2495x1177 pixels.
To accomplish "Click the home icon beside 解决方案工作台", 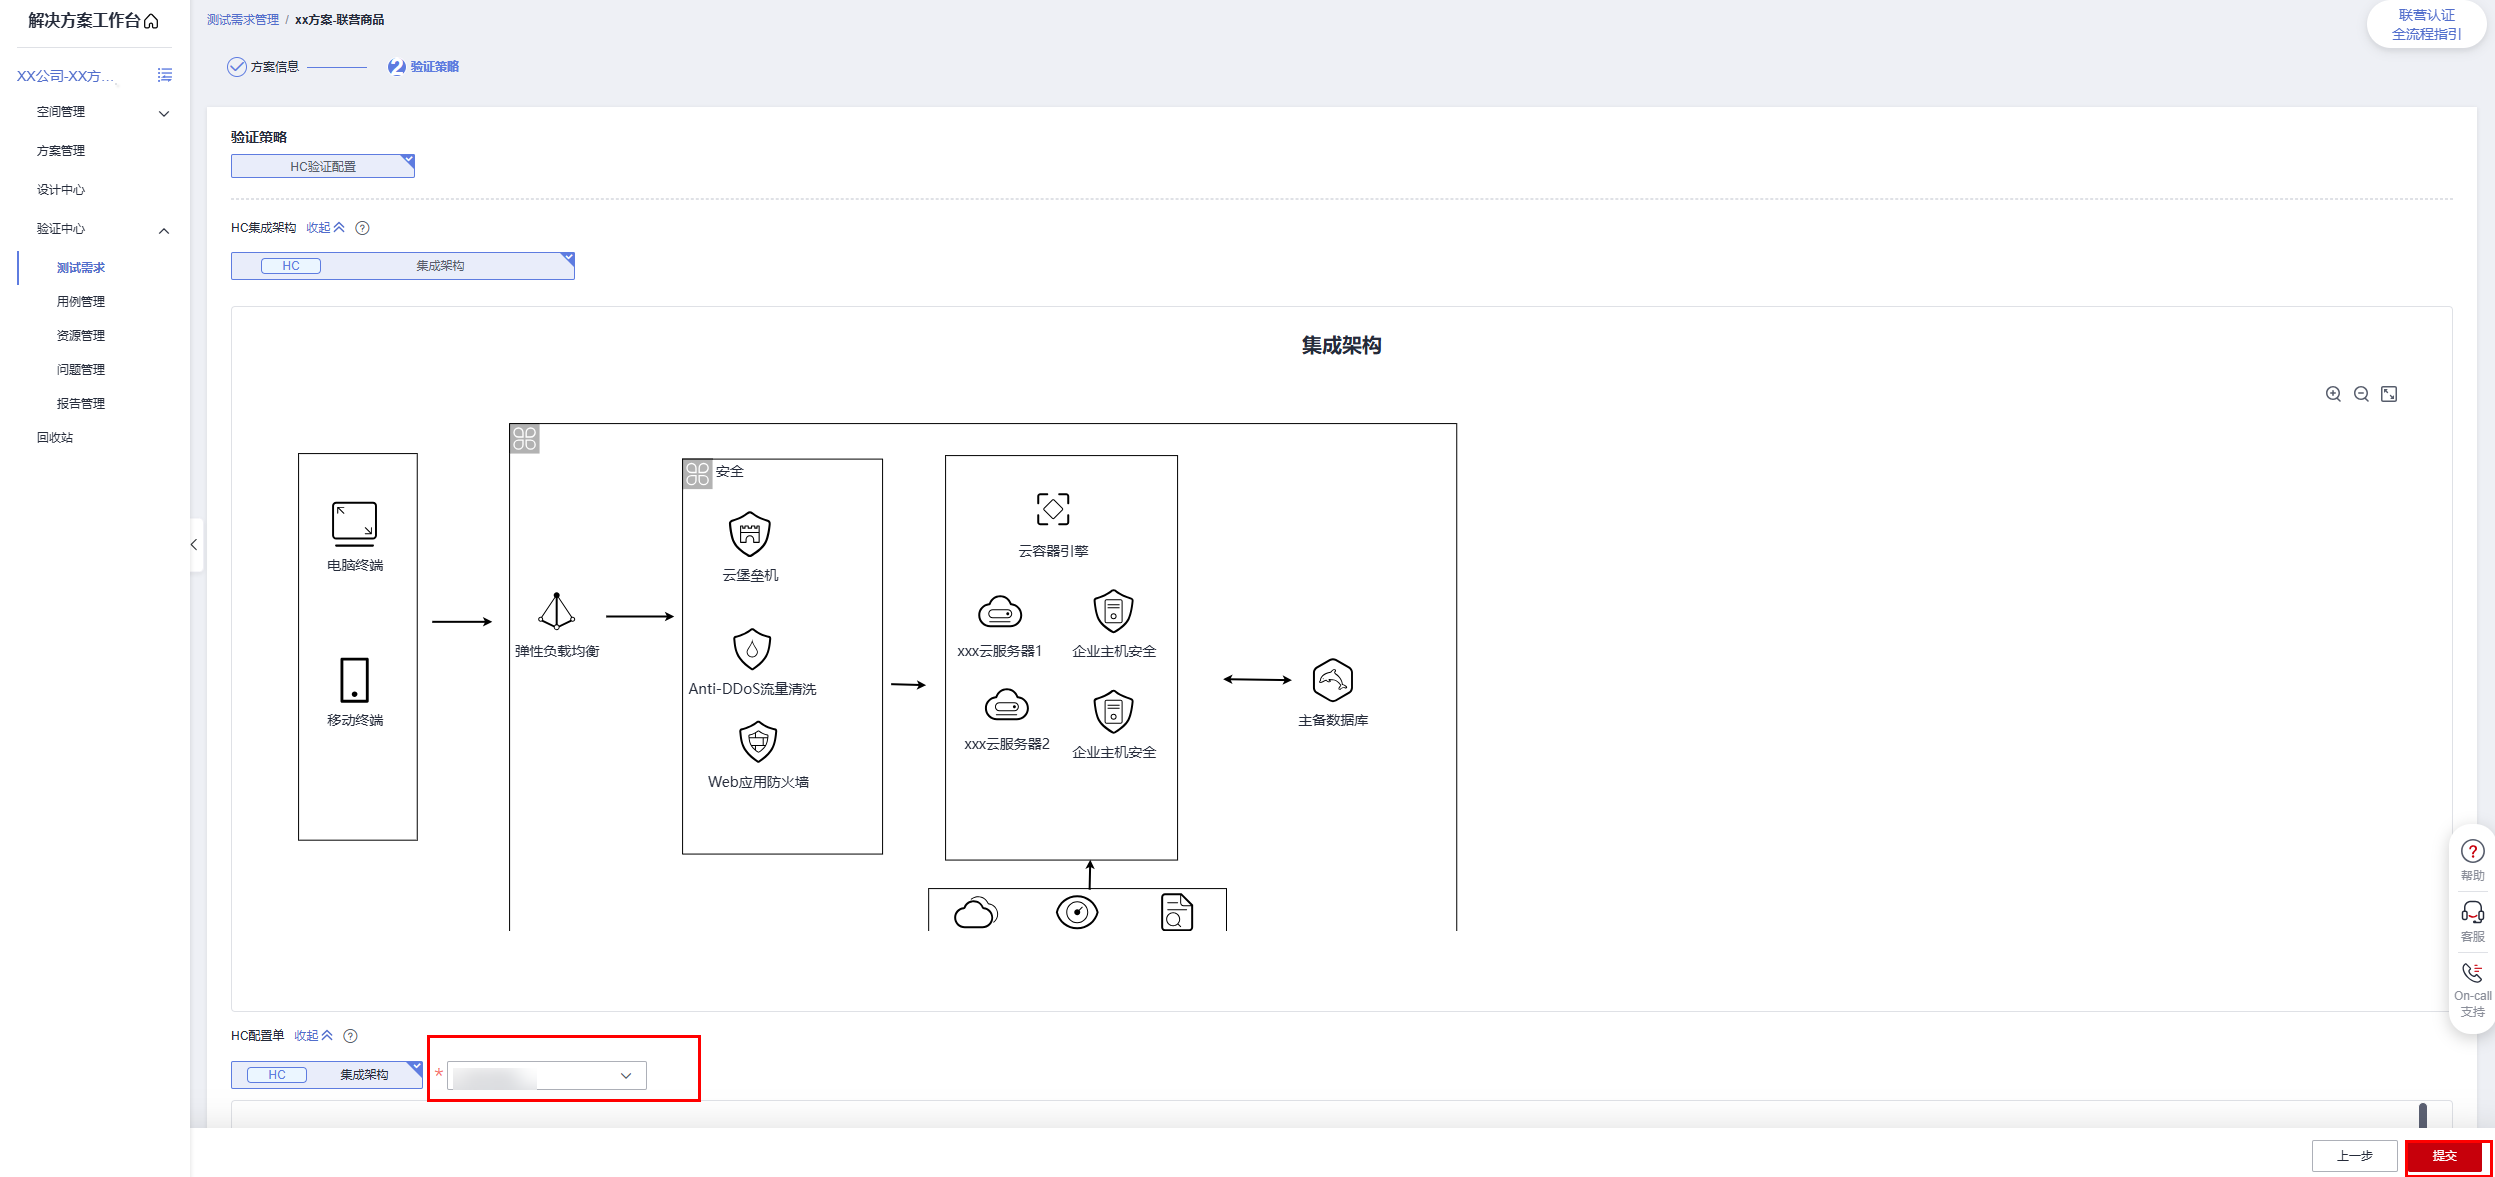I will [x=151, y=21].
